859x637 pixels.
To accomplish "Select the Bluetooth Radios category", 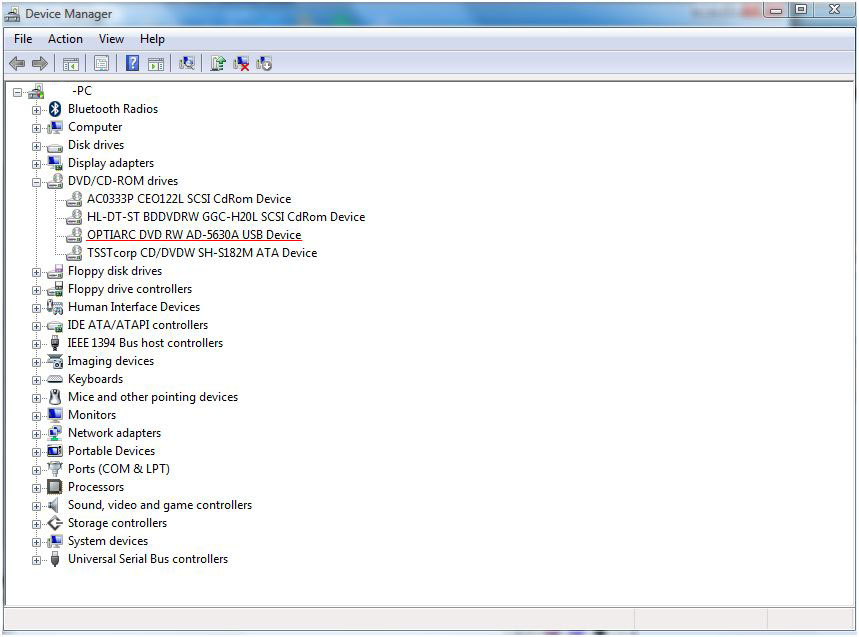I will [113, 109].
